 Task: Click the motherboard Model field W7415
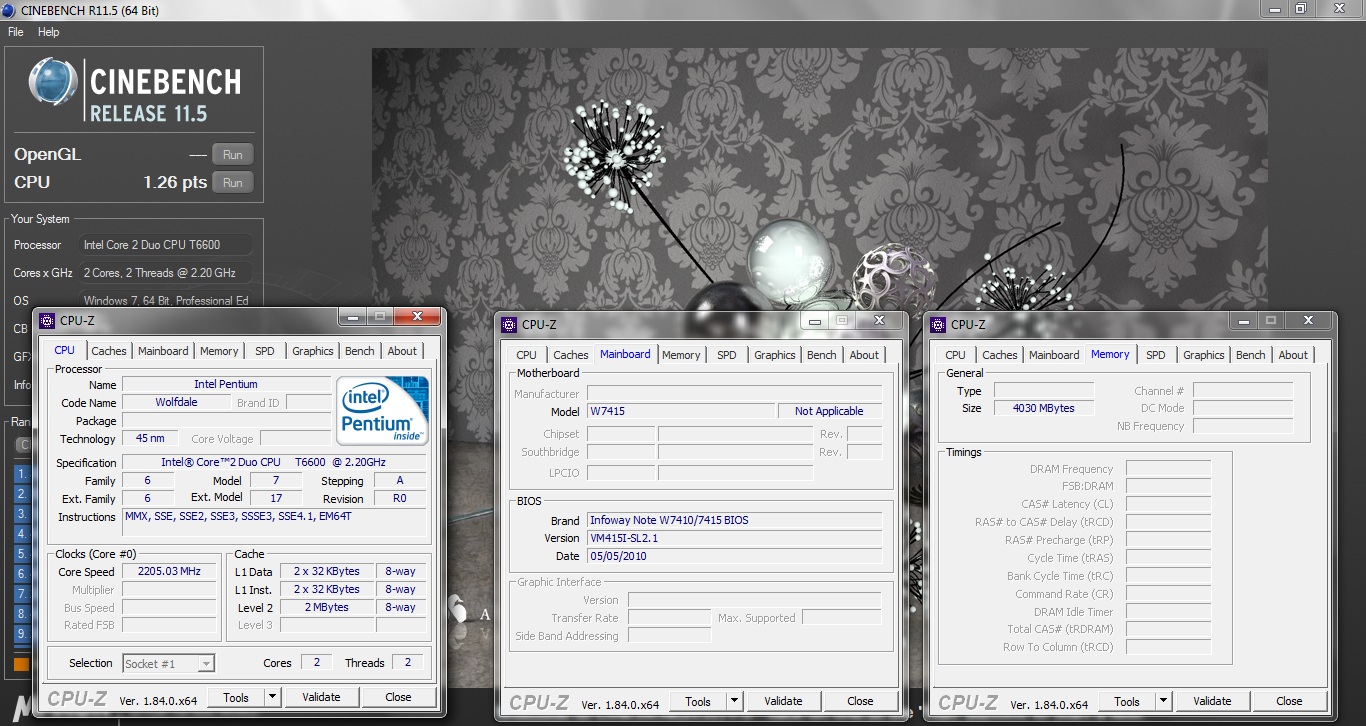(x=680, y=411)
